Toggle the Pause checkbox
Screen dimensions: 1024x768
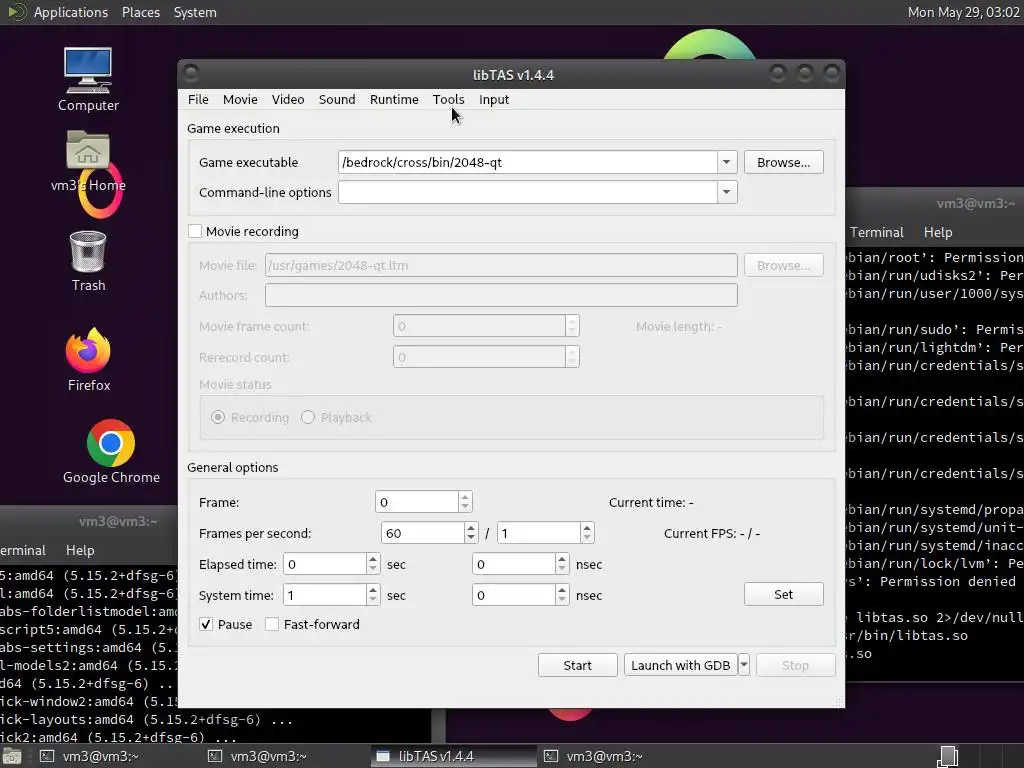pyautogui.click(x=206, y=624)
